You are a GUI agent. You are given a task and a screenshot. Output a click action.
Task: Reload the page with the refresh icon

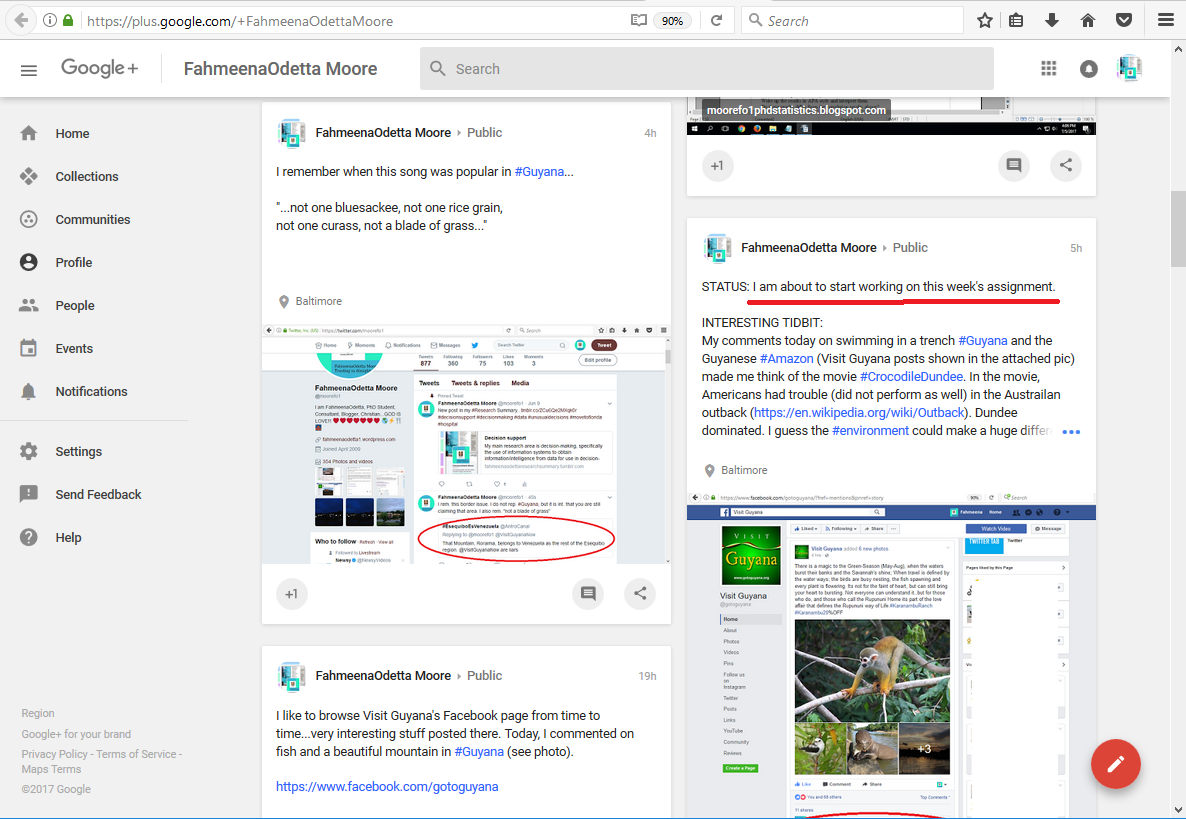716,20
